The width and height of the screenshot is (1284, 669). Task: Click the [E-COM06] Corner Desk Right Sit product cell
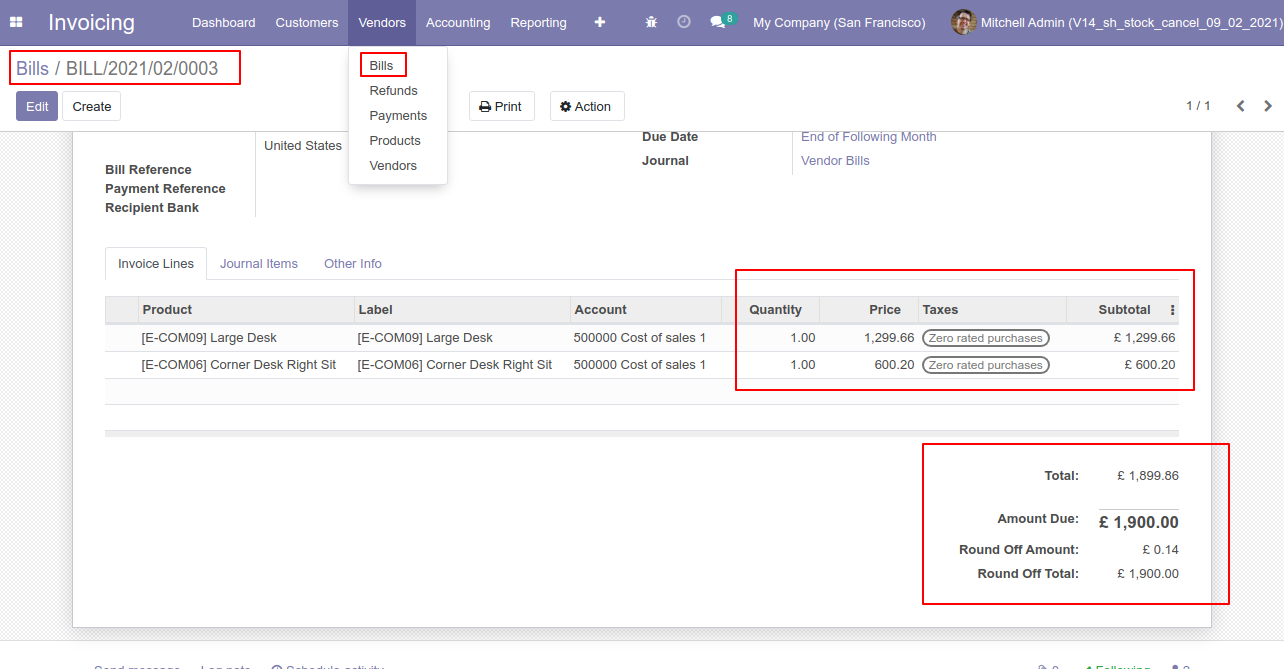[246, 365]
